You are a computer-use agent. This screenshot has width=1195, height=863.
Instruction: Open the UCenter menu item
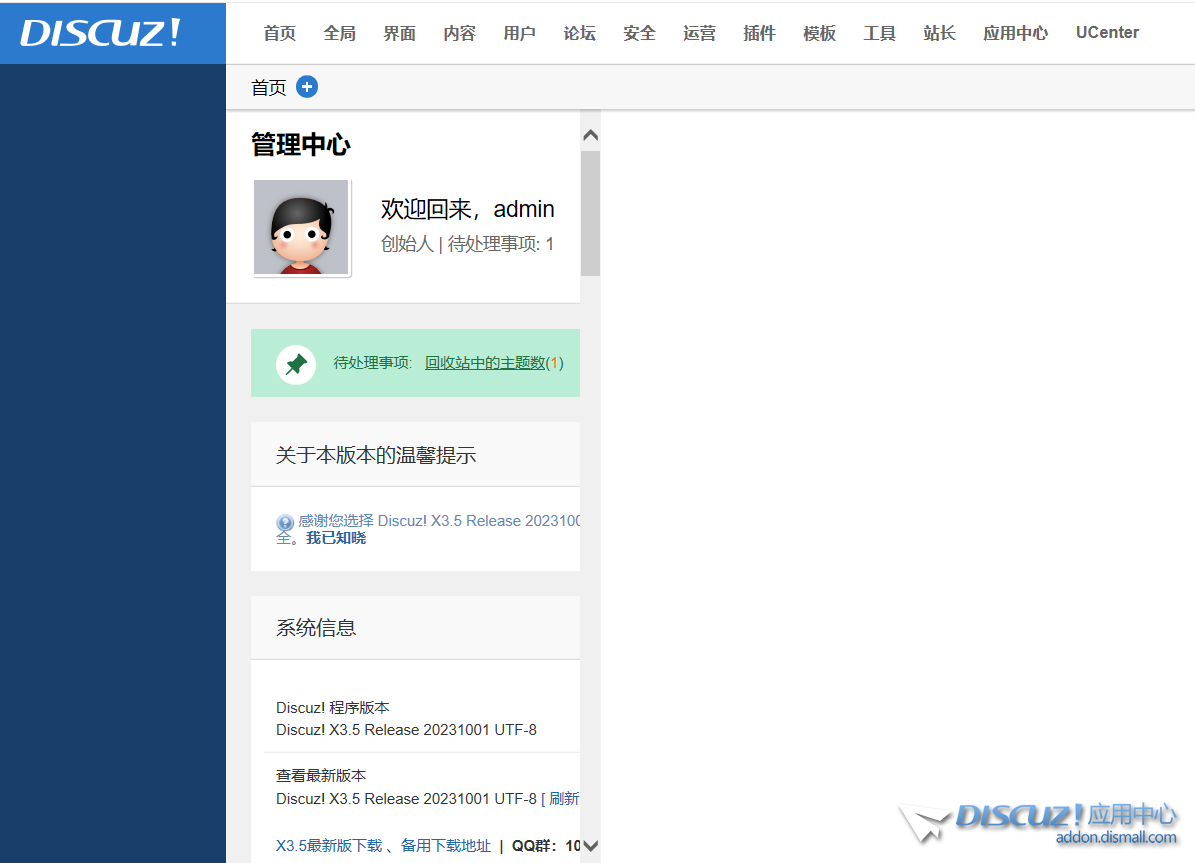1107,33
